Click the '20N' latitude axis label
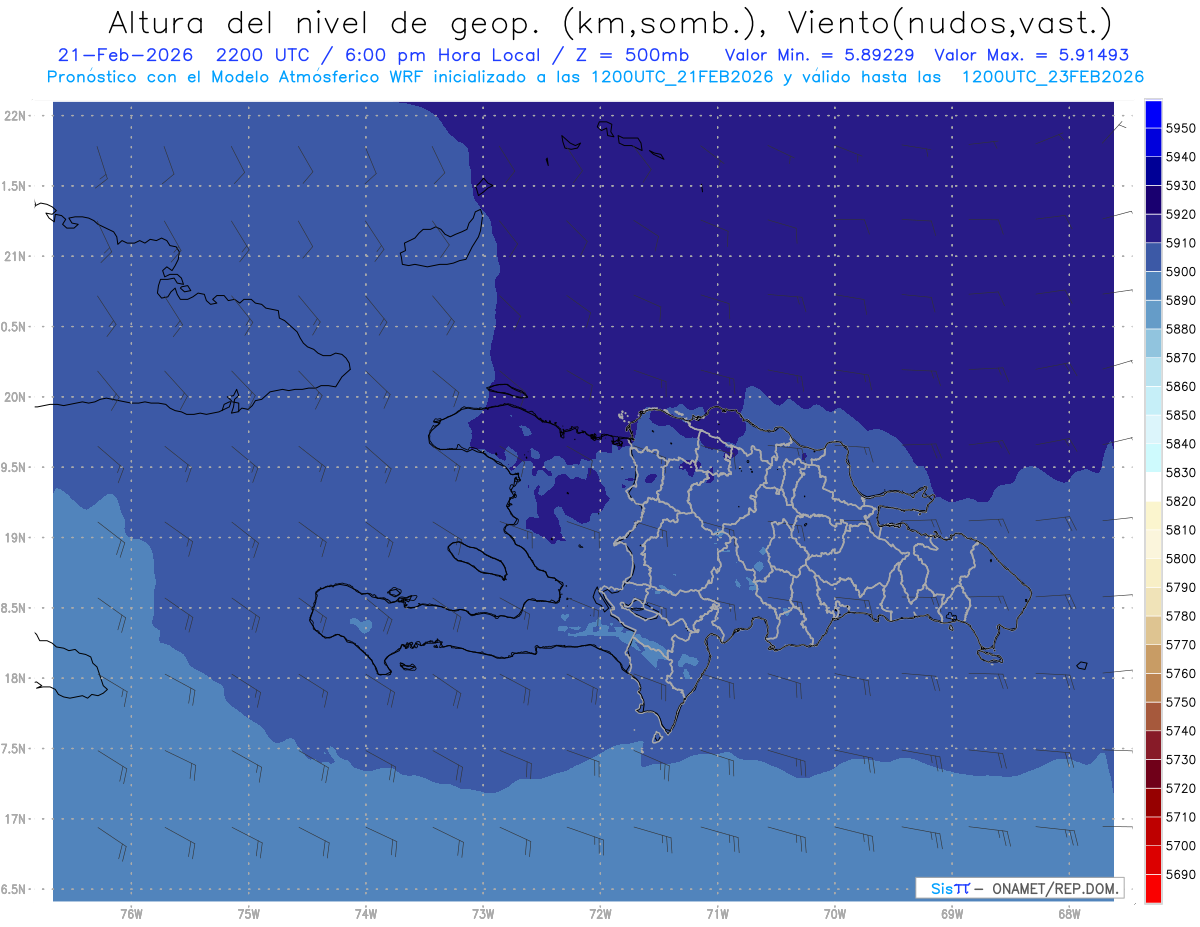Image resolution: width=1200 pixels, height=927 pixels. (16, 397)
